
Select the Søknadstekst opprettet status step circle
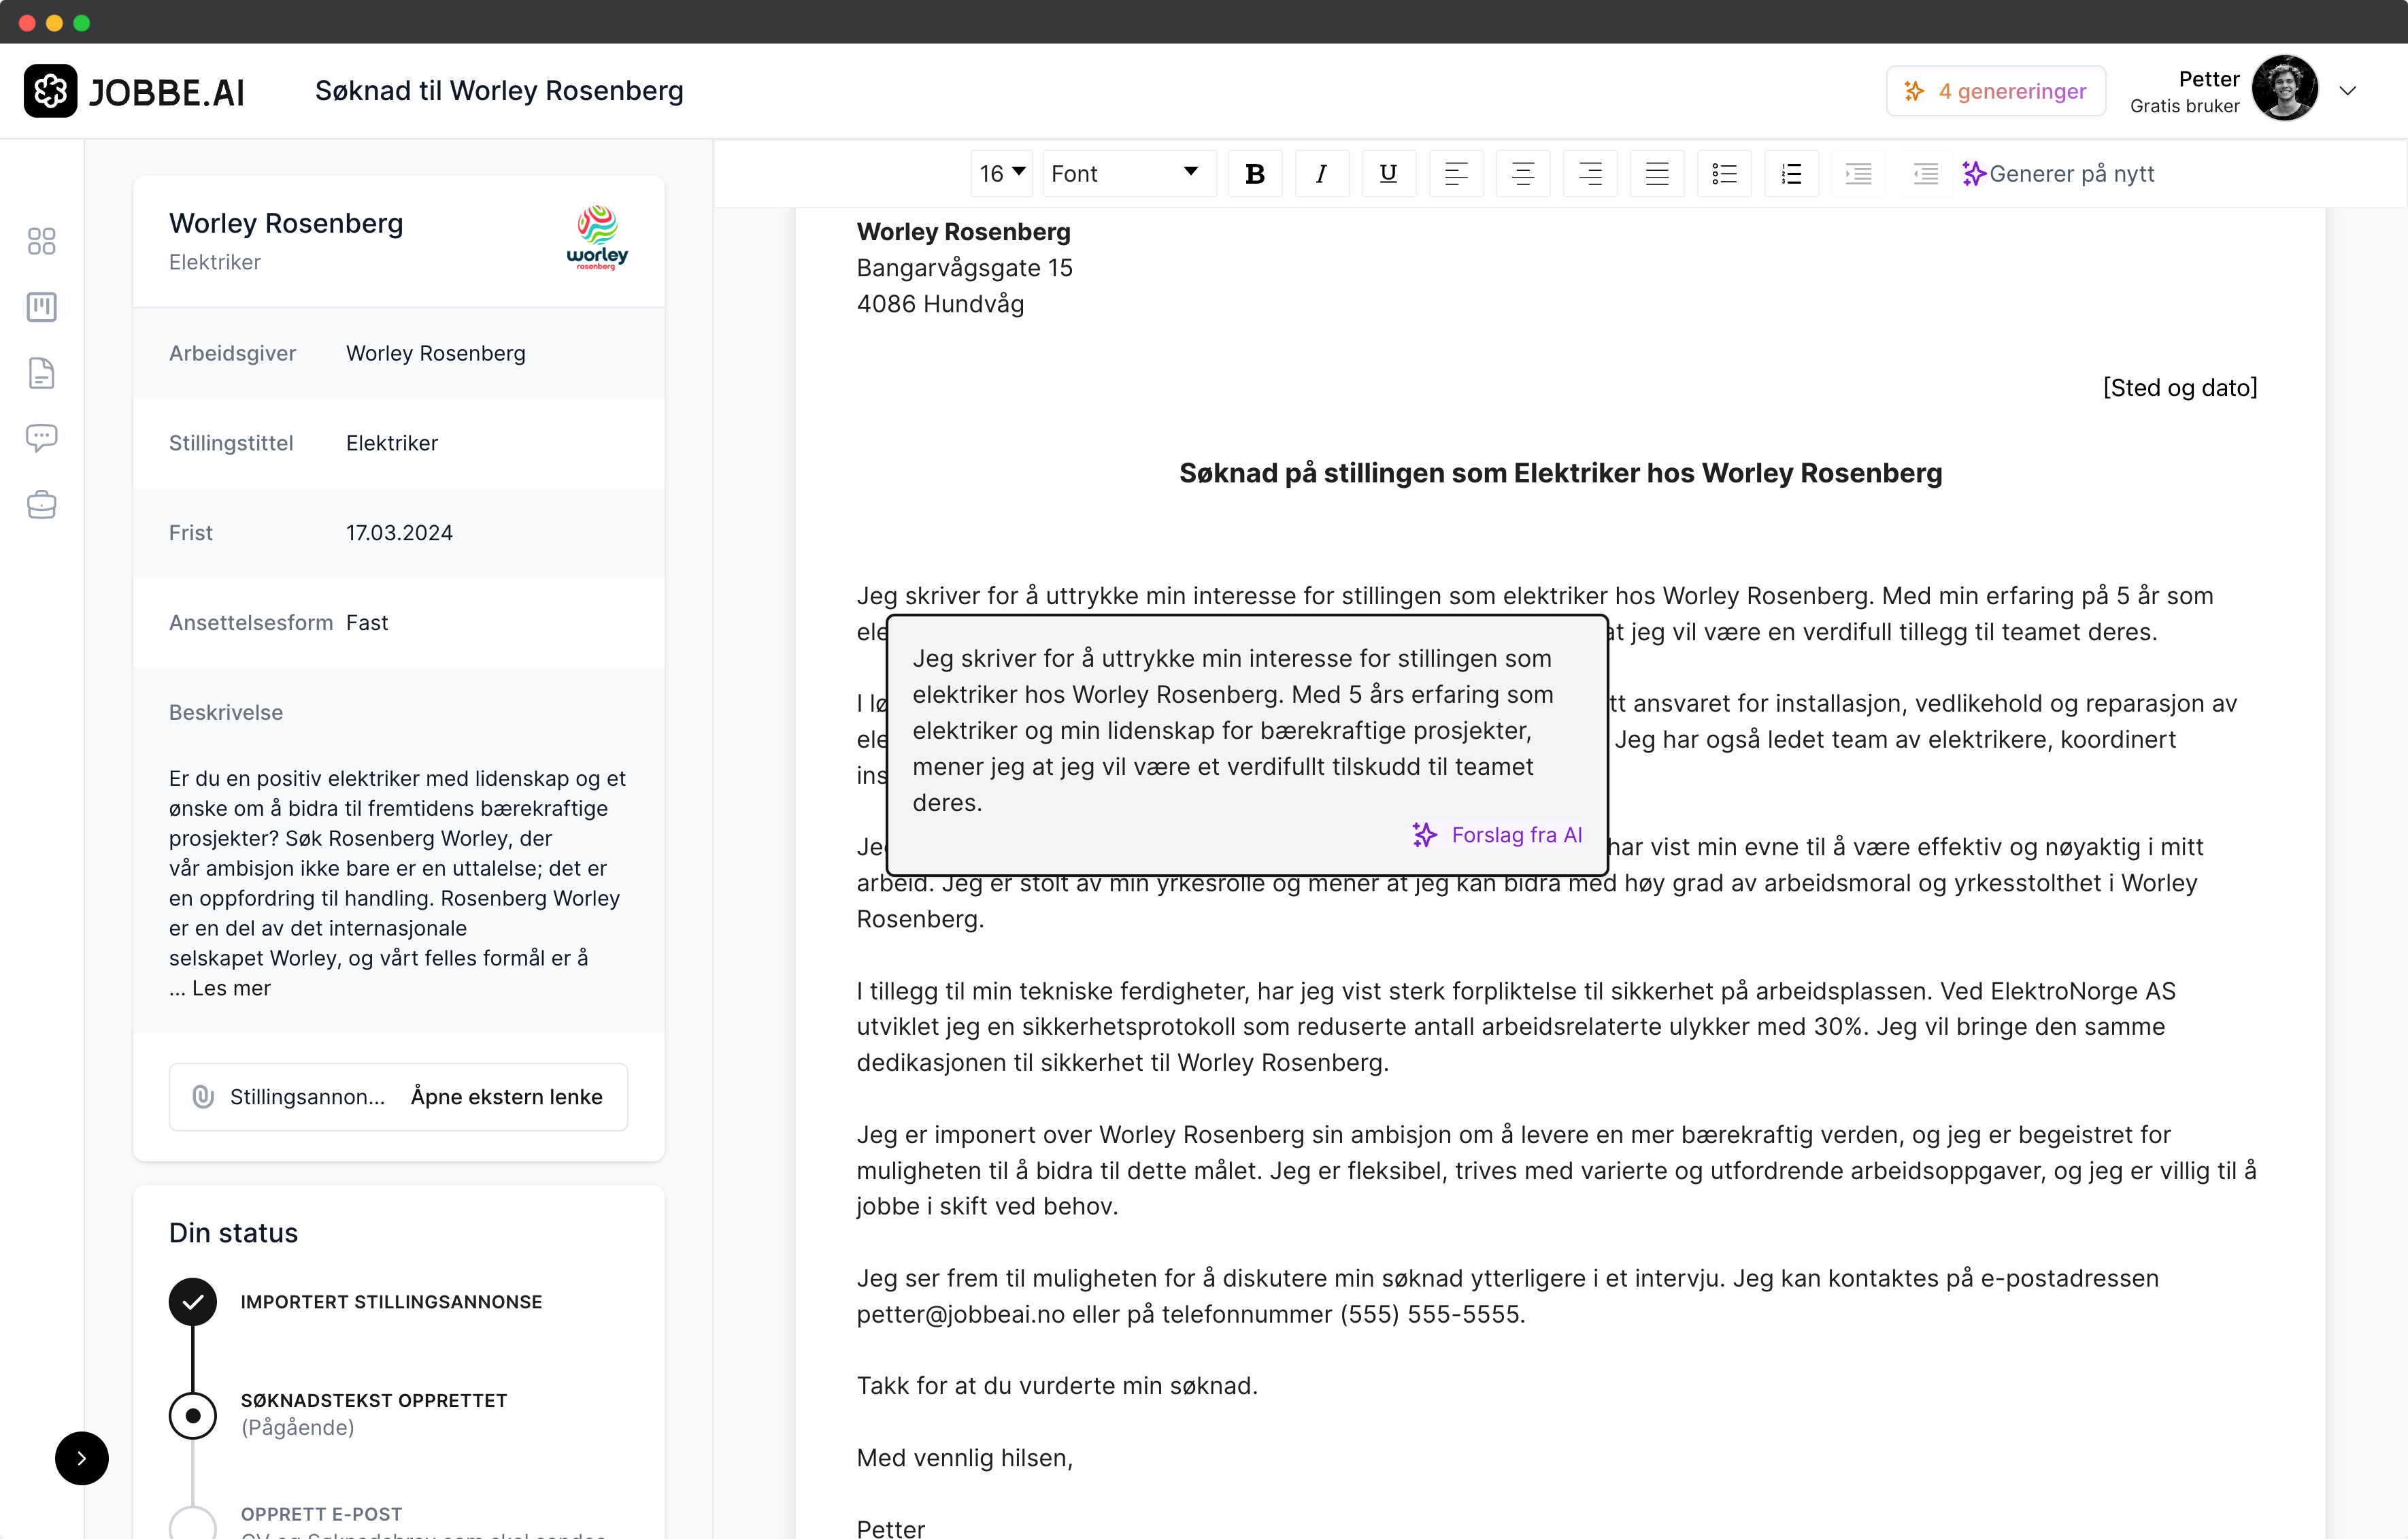(193, 1415)
